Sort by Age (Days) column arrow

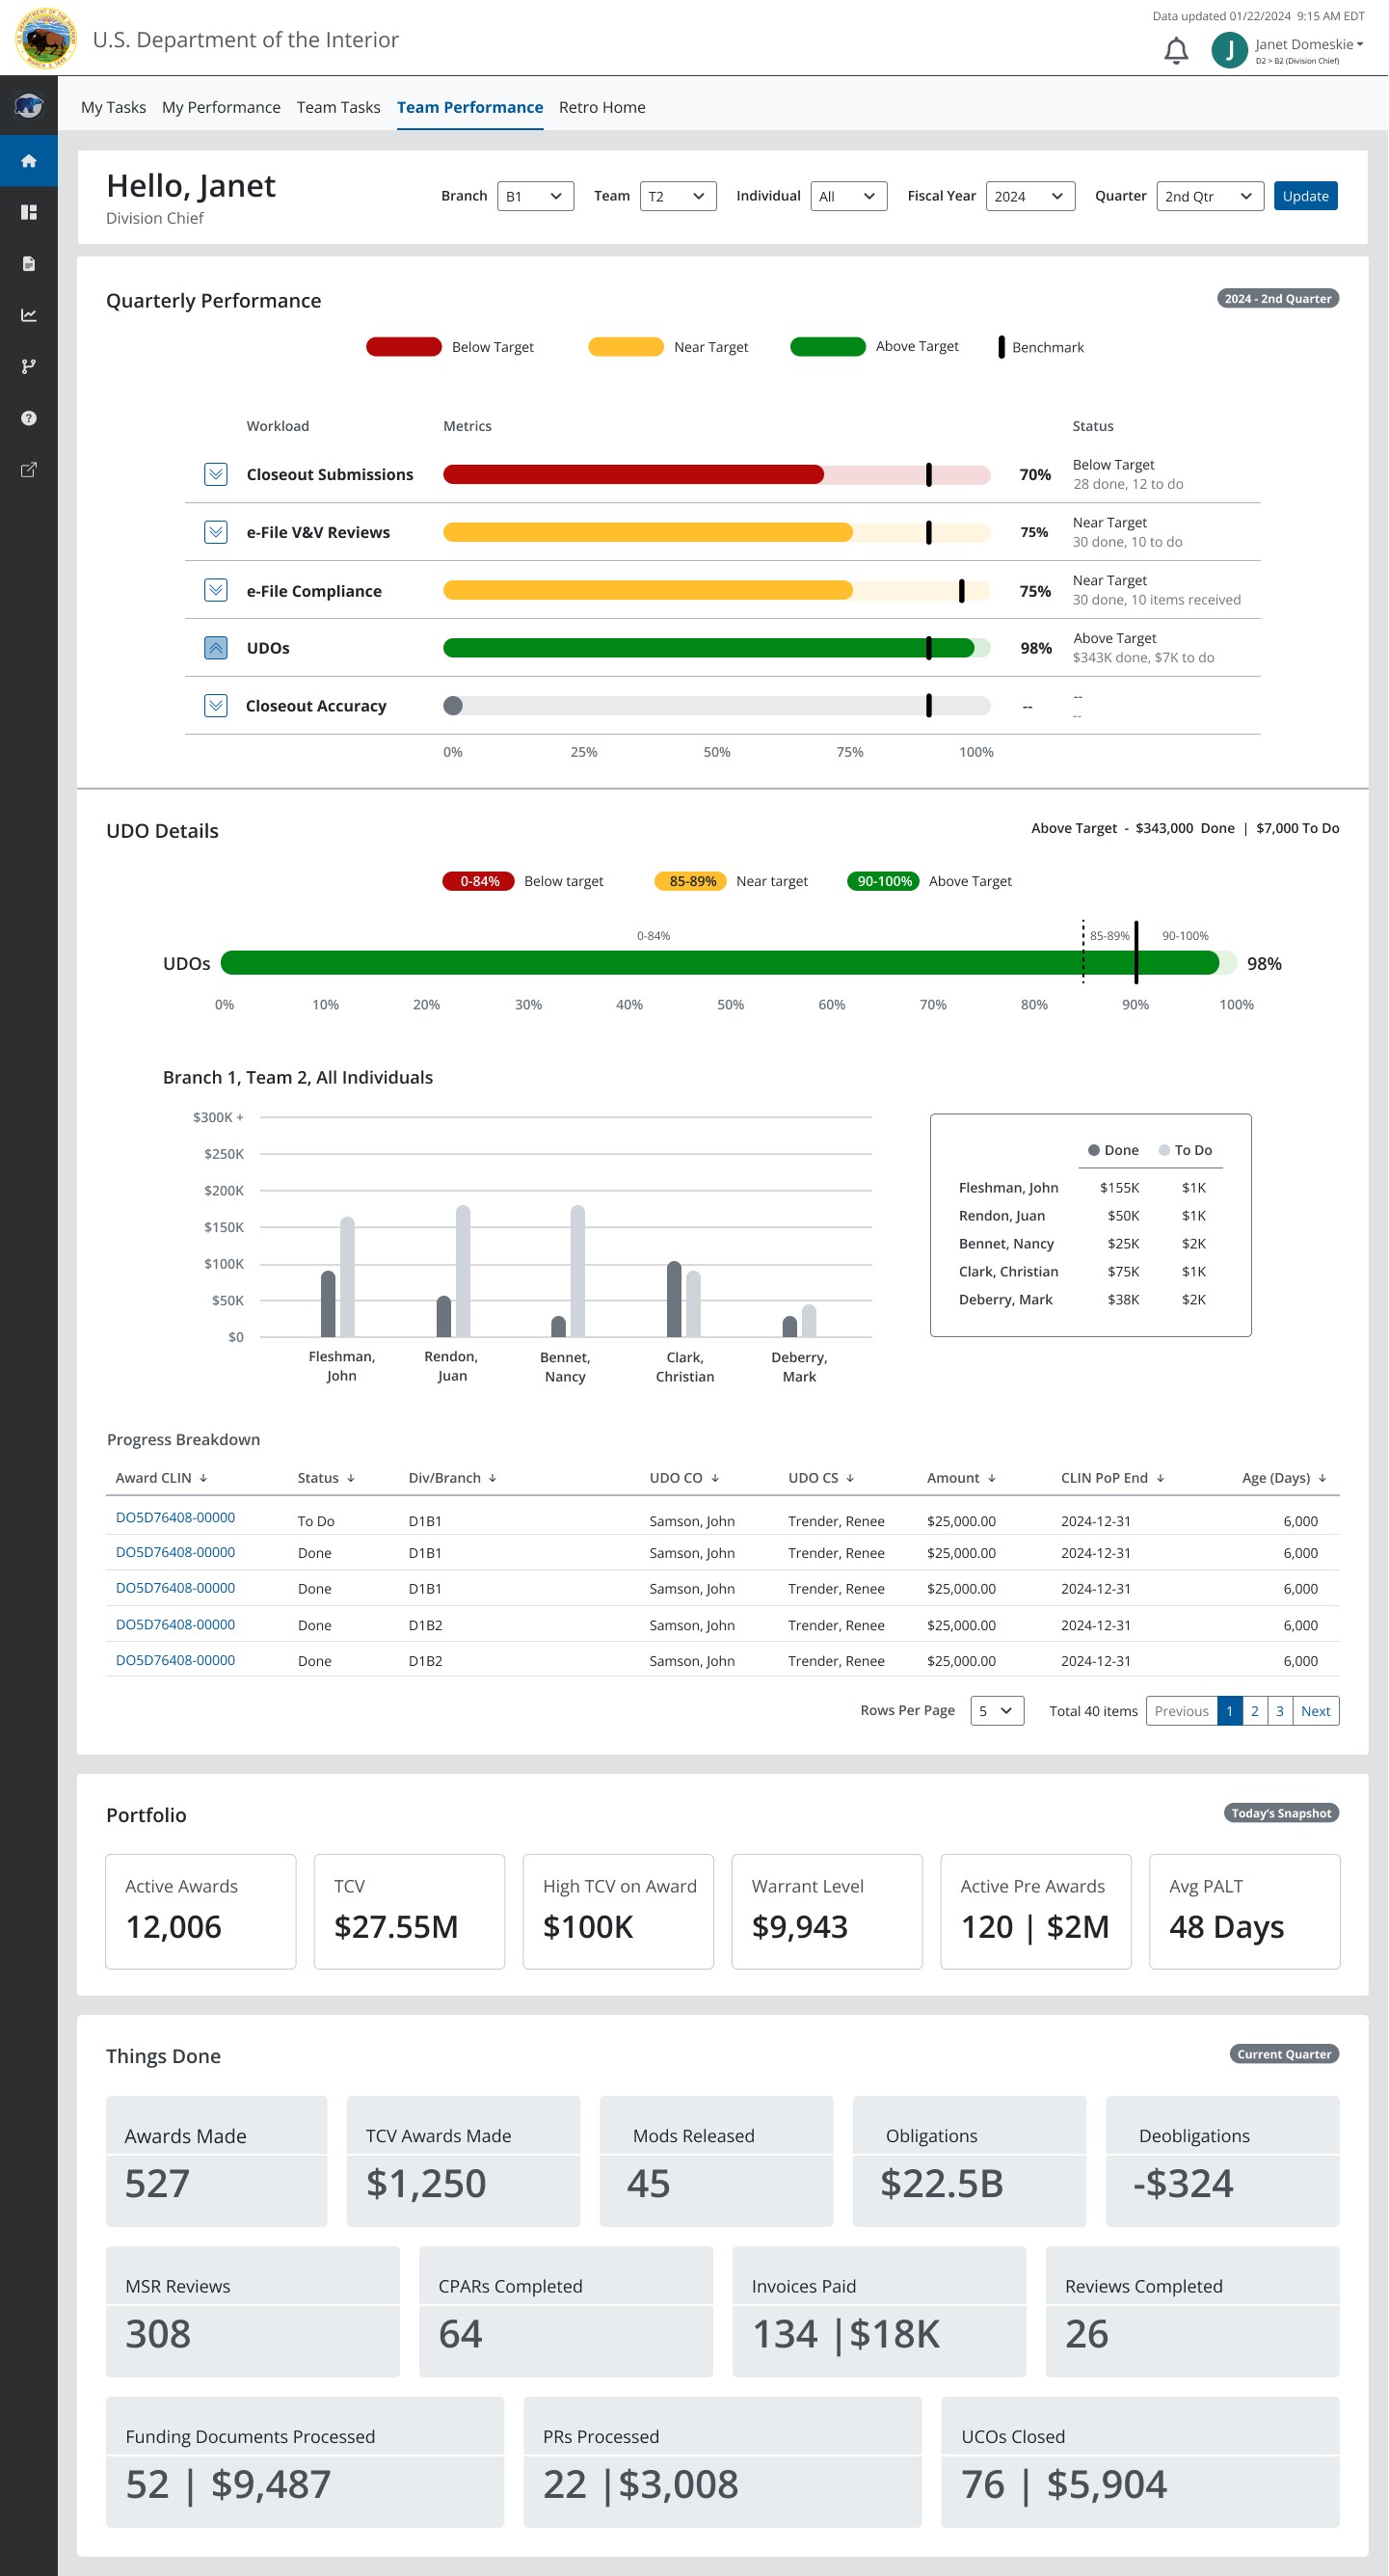click(x=1323, y=1478)
